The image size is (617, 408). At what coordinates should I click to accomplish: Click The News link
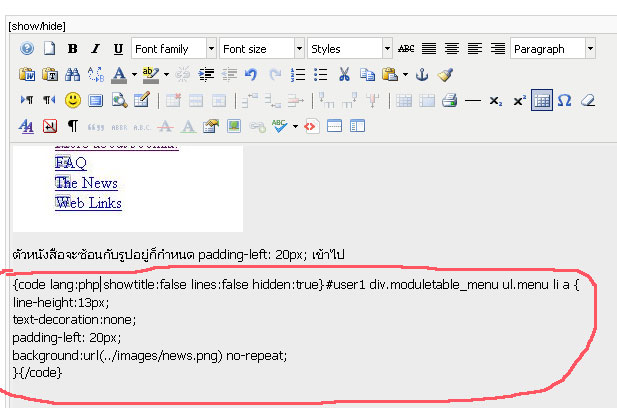click(86, 183)
